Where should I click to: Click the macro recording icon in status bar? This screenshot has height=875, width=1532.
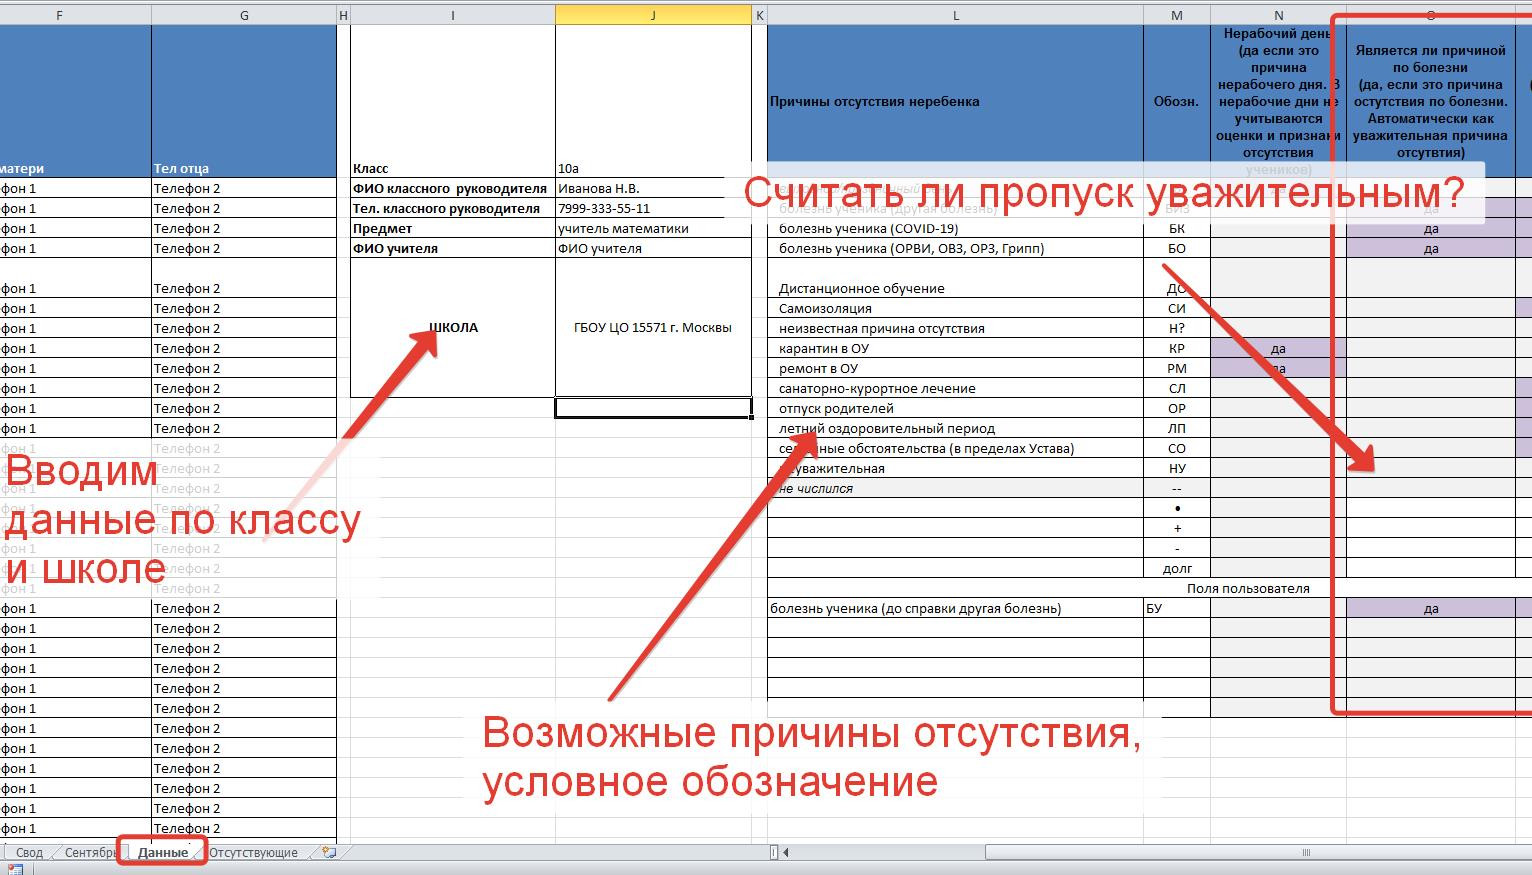[15, 869]
